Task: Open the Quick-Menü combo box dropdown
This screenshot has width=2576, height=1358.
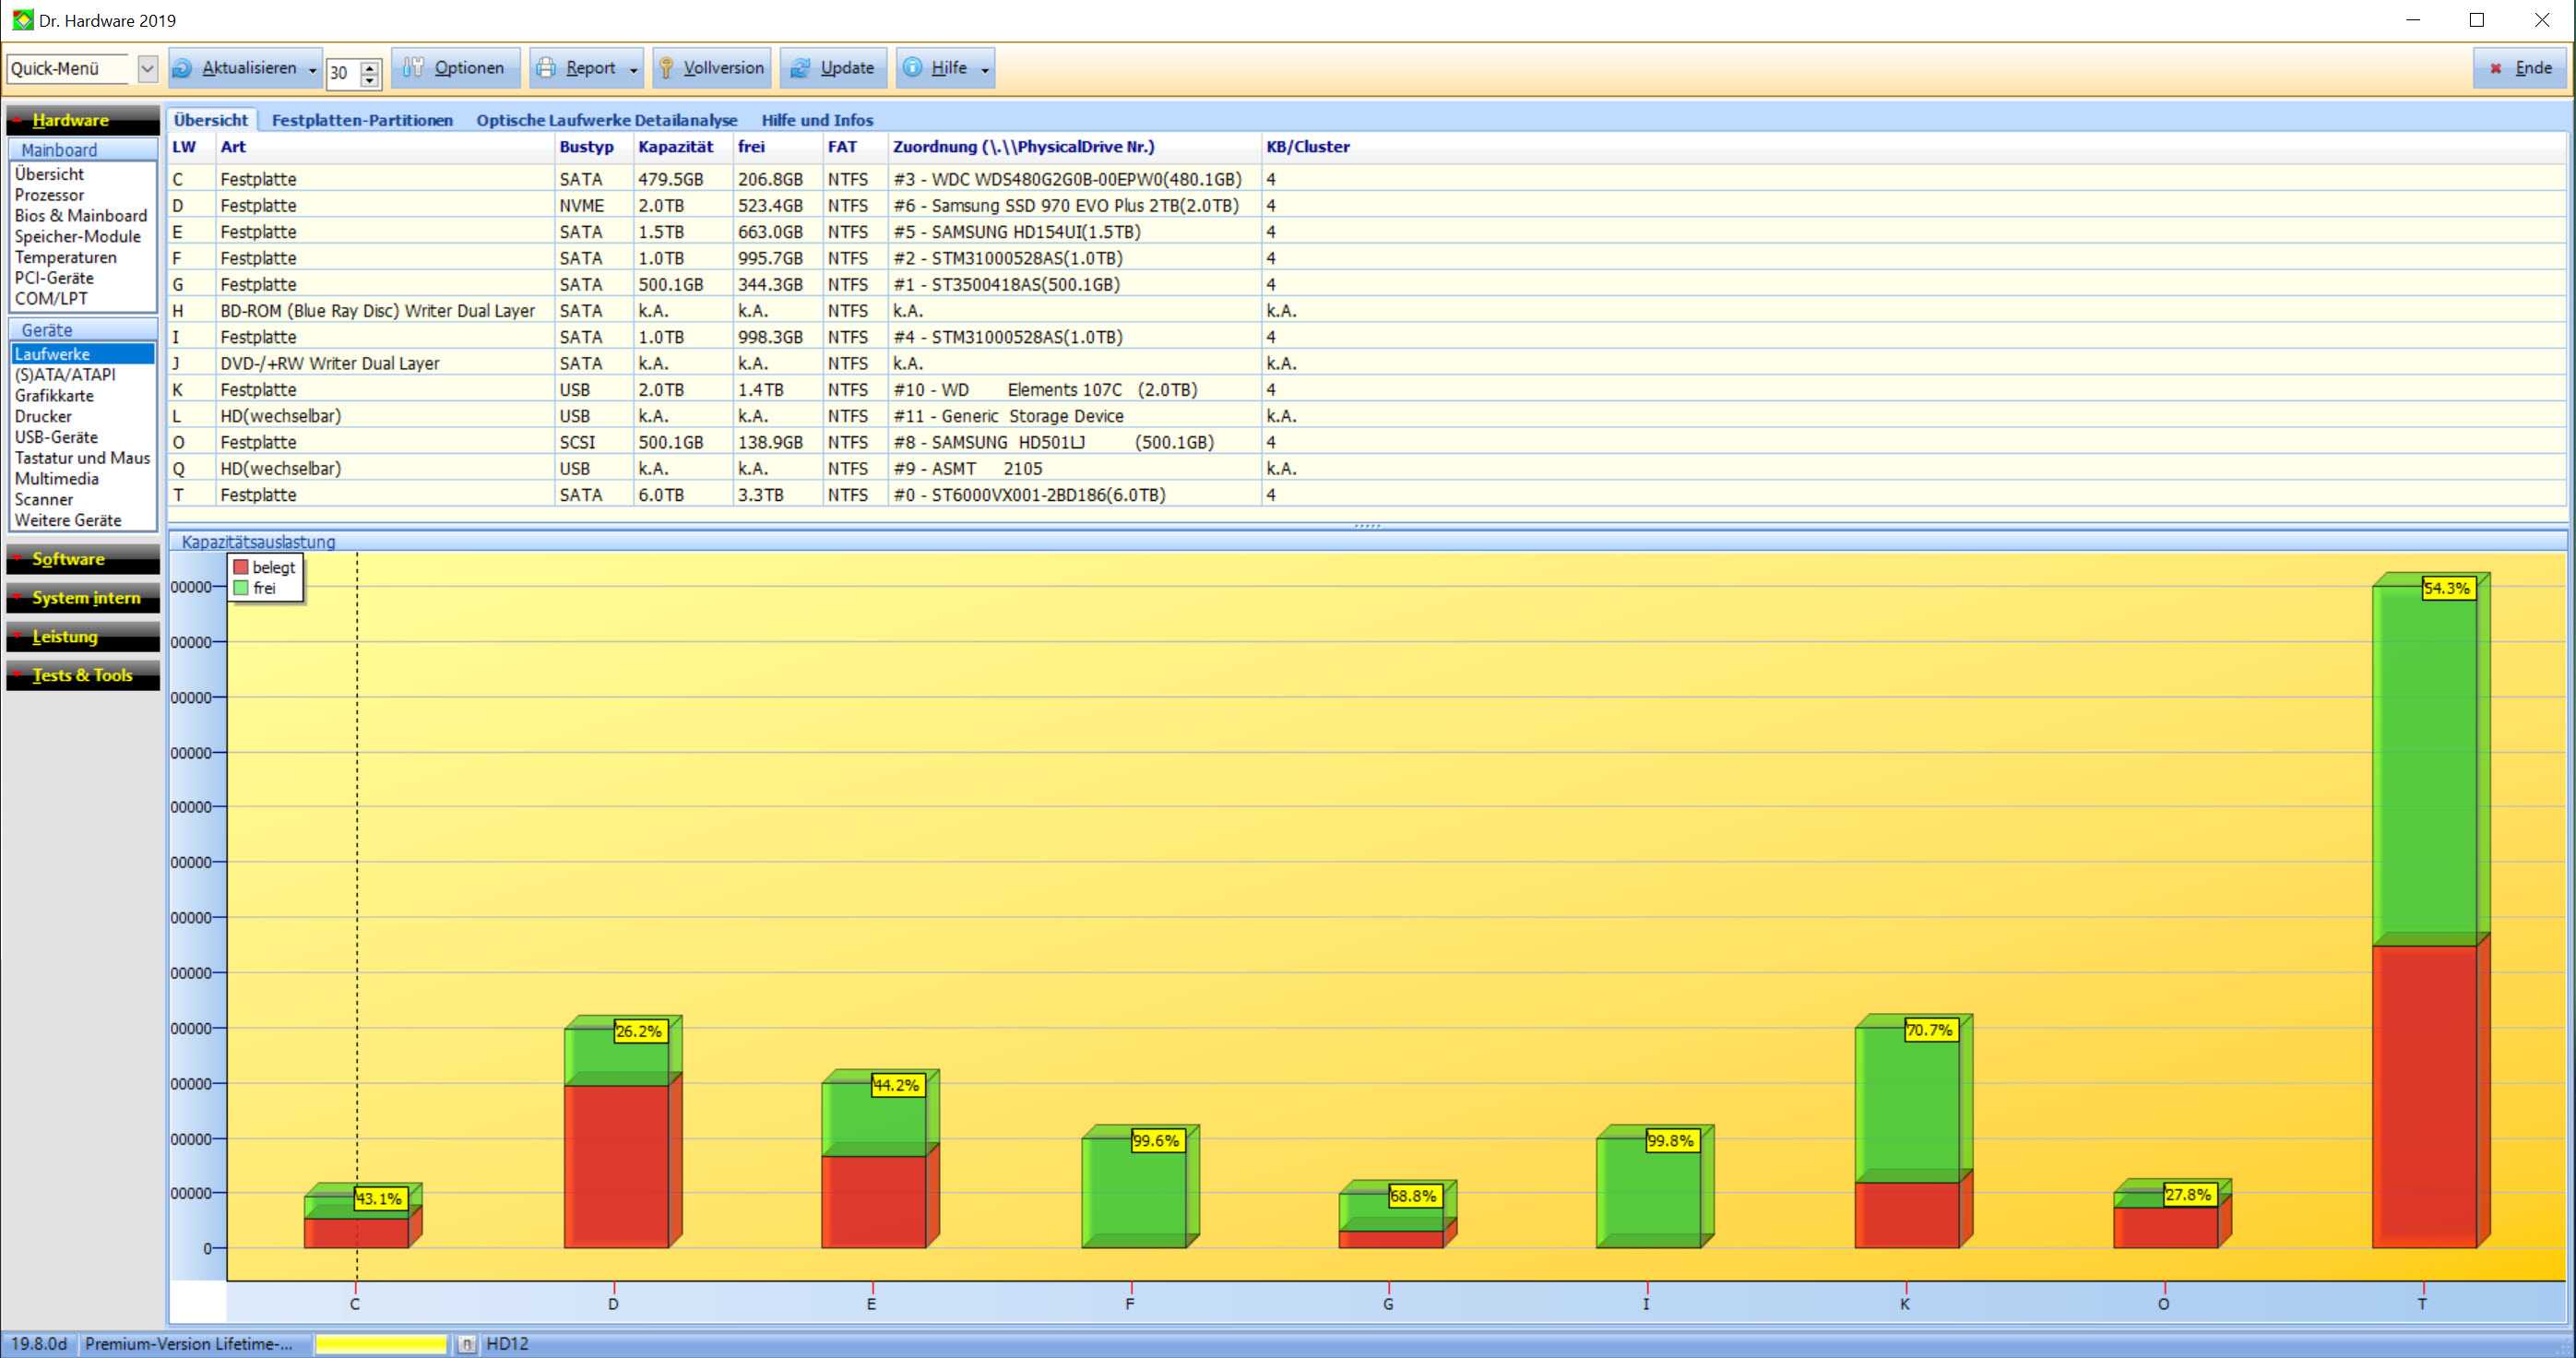Action: pos(147,68)
